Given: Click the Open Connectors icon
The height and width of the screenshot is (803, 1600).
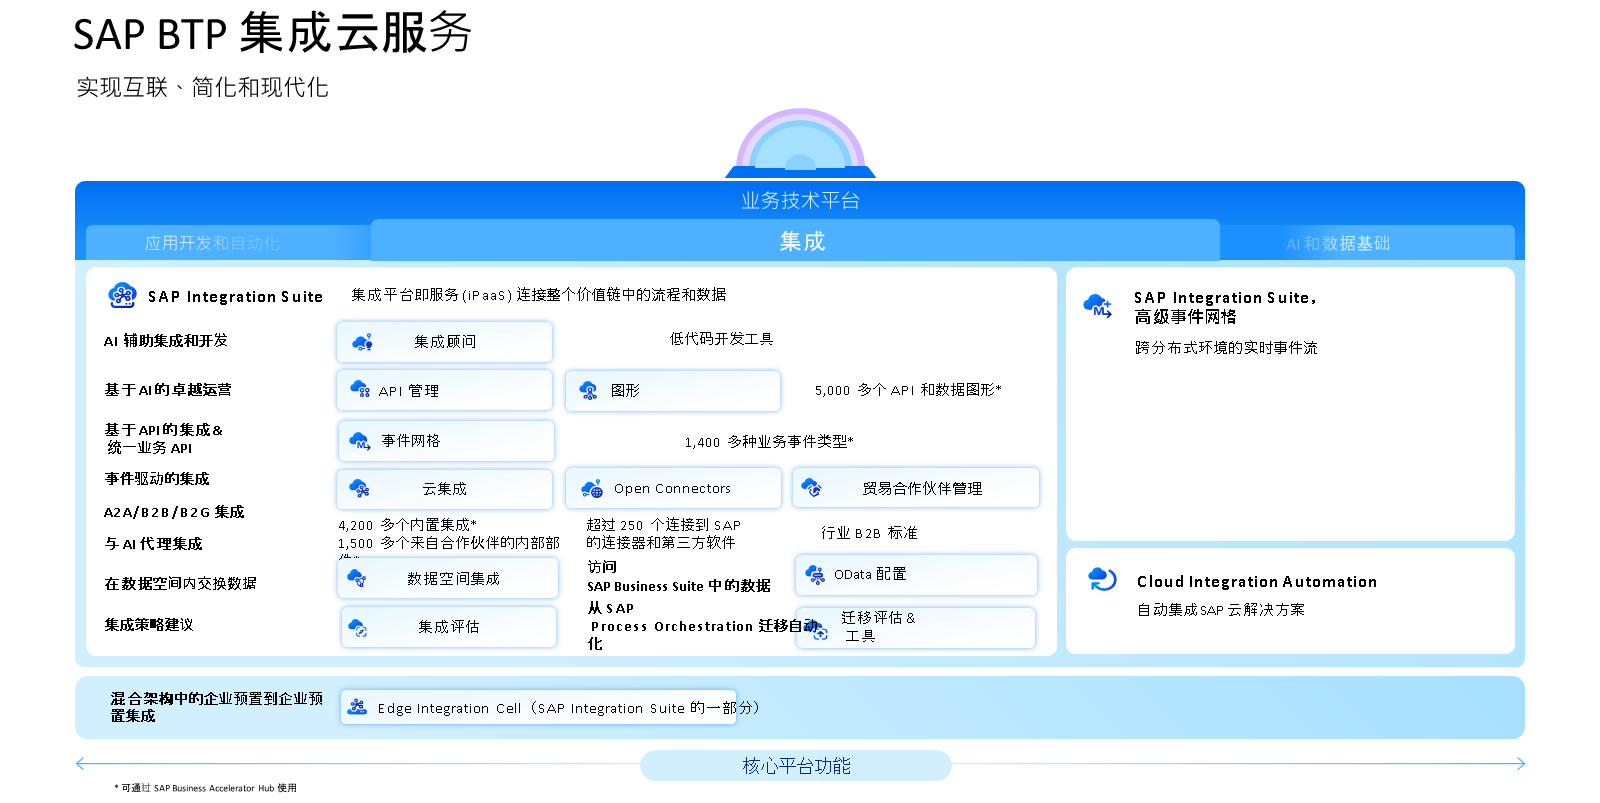Looking at the screenshot, I should pyautogui.click(x=592, y=488).
